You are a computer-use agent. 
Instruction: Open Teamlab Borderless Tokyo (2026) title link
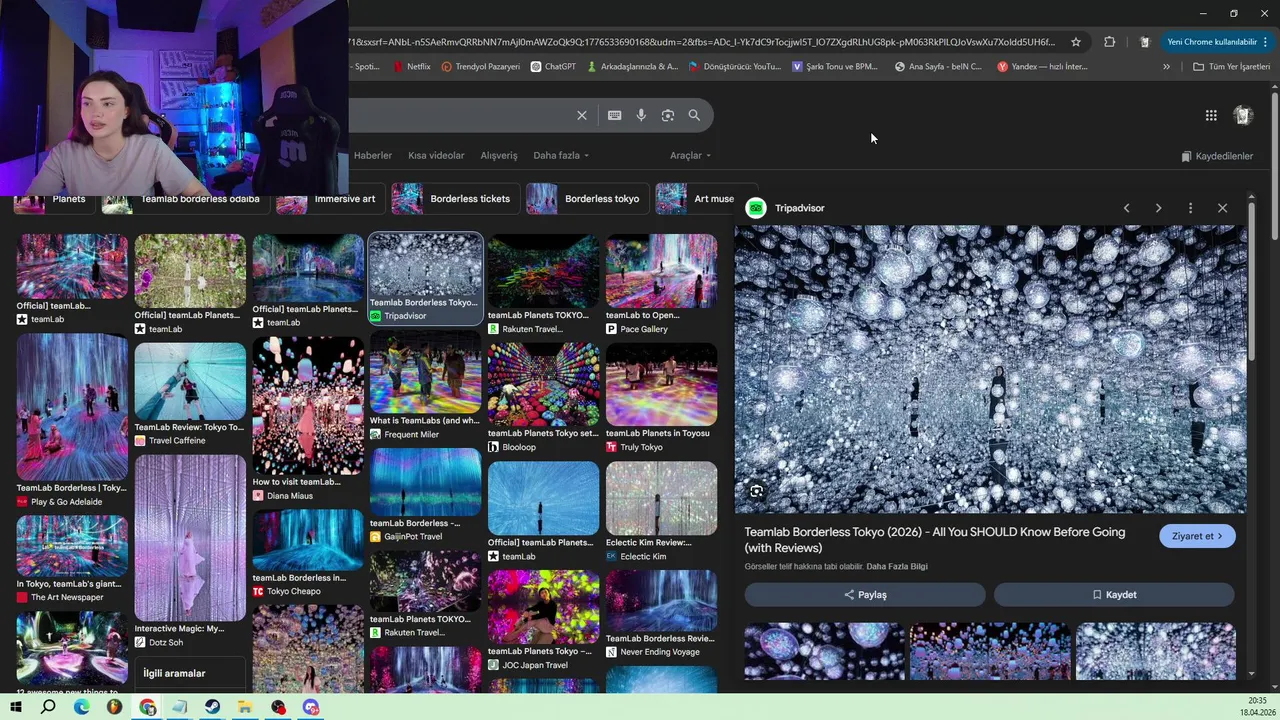pyautogui.click(x=935, y=540)
